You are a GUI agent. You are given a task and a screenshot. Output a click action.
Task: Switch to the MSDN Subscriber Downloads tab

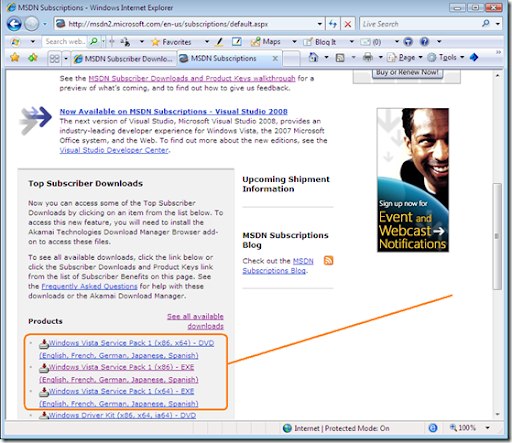[x=124, y=59]
